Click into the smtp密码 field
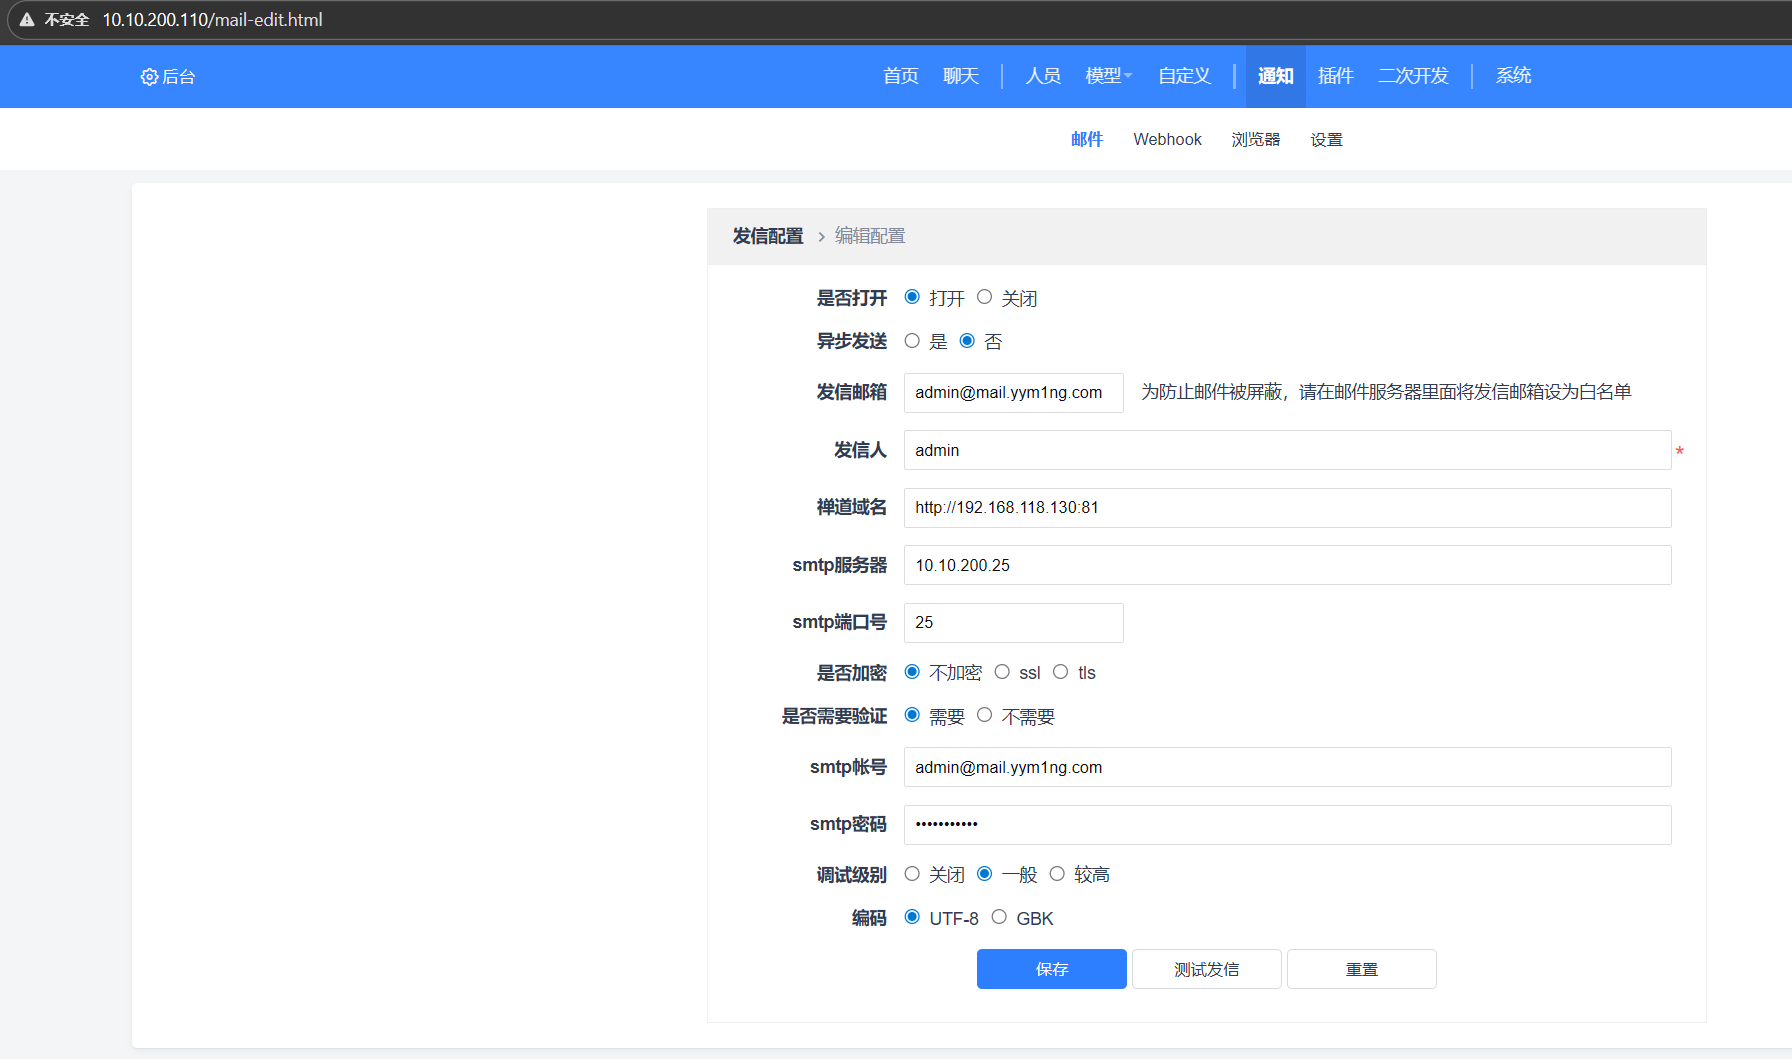The image size is (1792, 1059). [x=1287, y=825]
